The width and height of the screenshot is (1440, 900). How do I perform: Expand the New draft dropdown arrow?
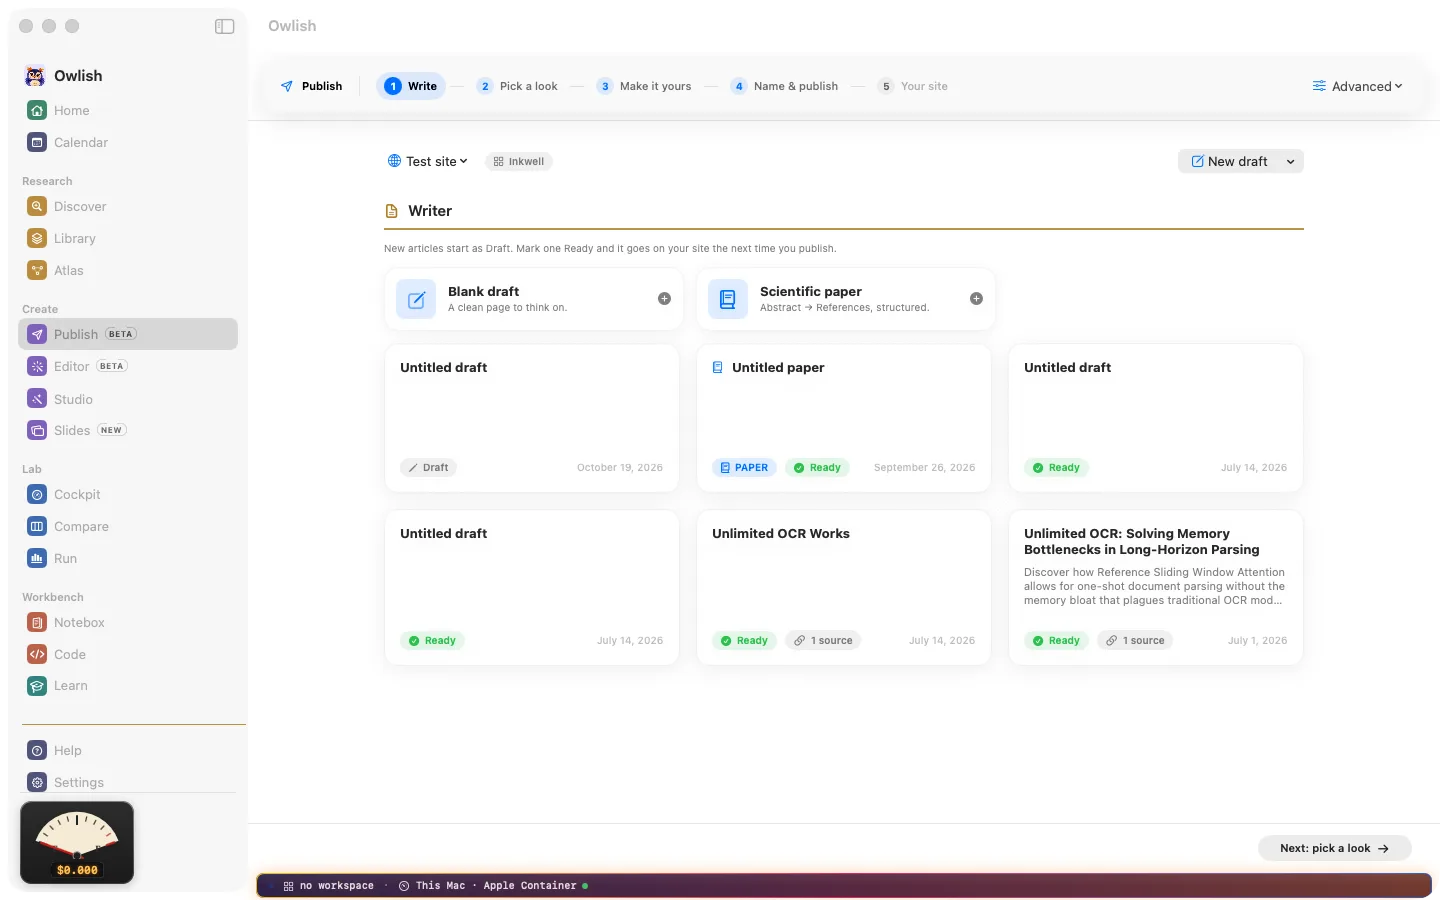click(x=1290, y=161)
